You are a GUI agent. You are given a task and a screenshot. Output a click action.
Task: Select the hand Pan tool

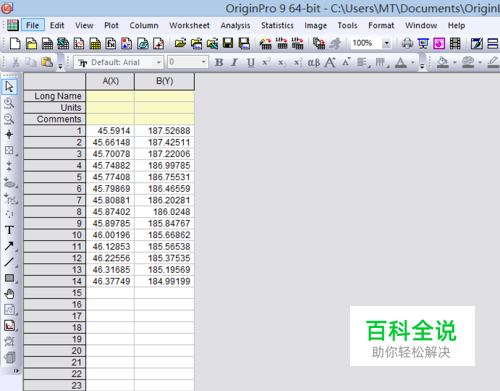9,294
